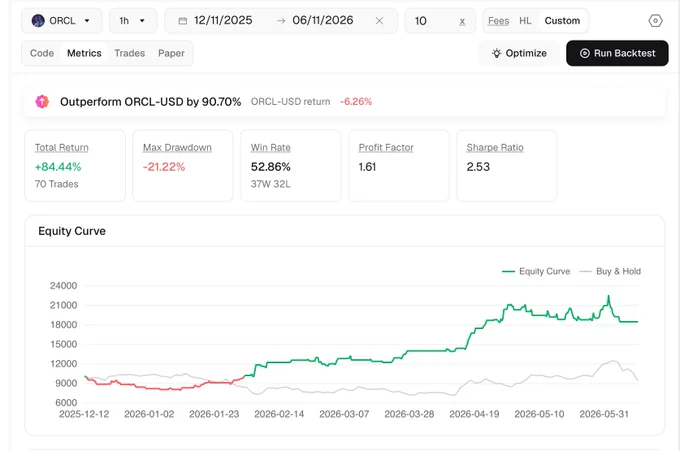
Task: Switch to the Trades tab
Action: point(129,53)
